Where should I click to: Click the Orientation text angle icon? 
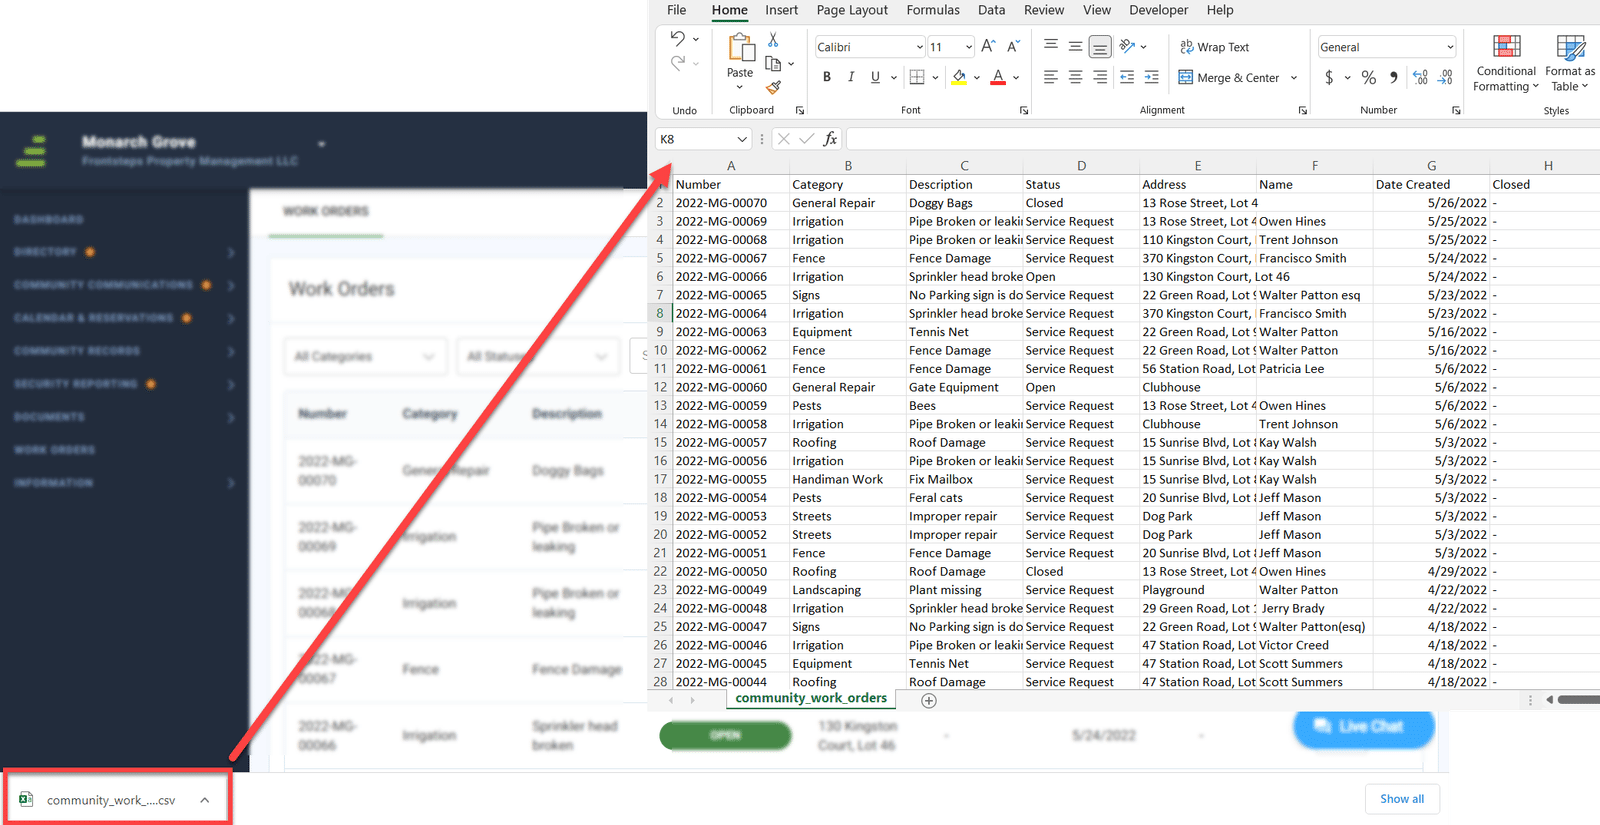point(1128,46)
